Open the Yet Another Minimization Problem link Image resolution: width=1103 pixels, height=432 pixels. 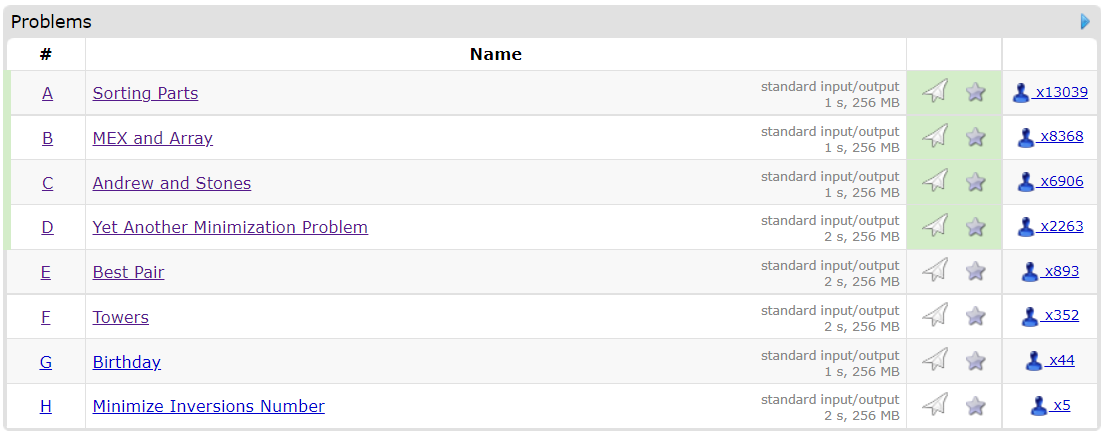coord(230,227)
